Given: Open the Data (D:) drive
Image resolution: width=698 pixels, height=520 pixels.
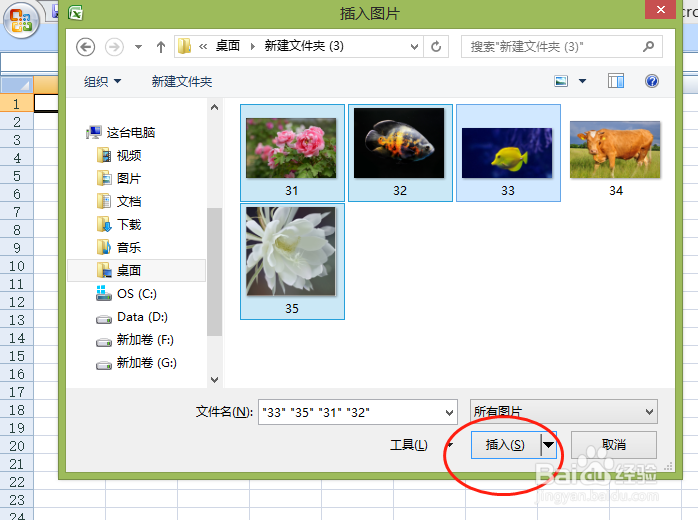Looking at the screenshot, I should tap(132, 317).
